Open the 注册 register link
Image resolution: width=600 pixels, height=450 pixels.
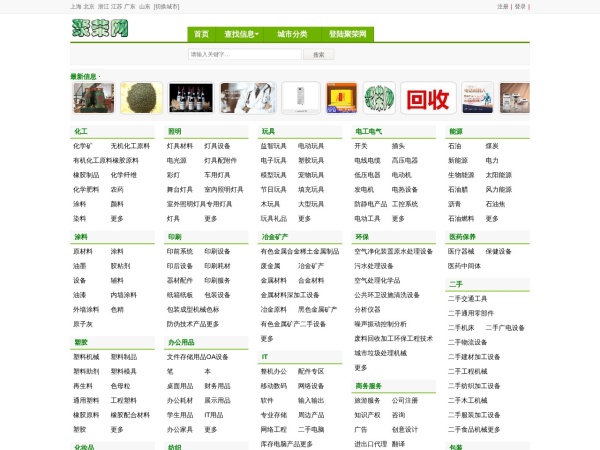coord(503,7)
